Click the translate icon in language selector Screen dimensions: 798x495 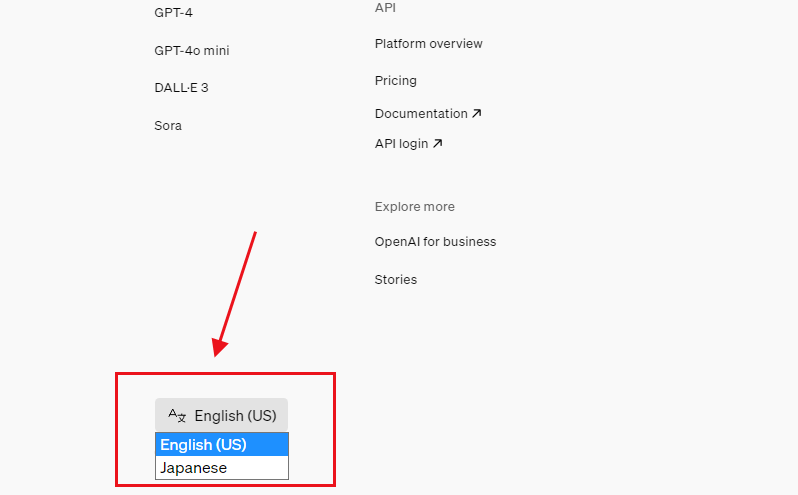[x=177, y=416]
